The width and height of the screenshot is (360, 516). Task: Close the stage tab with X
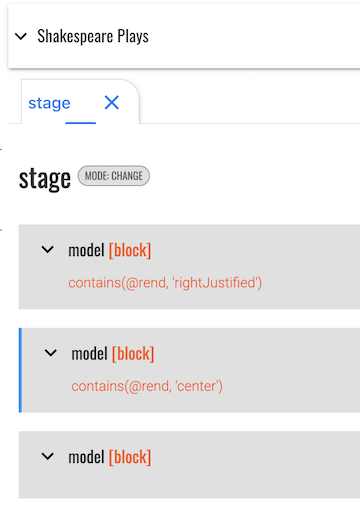tap(112, 102)
